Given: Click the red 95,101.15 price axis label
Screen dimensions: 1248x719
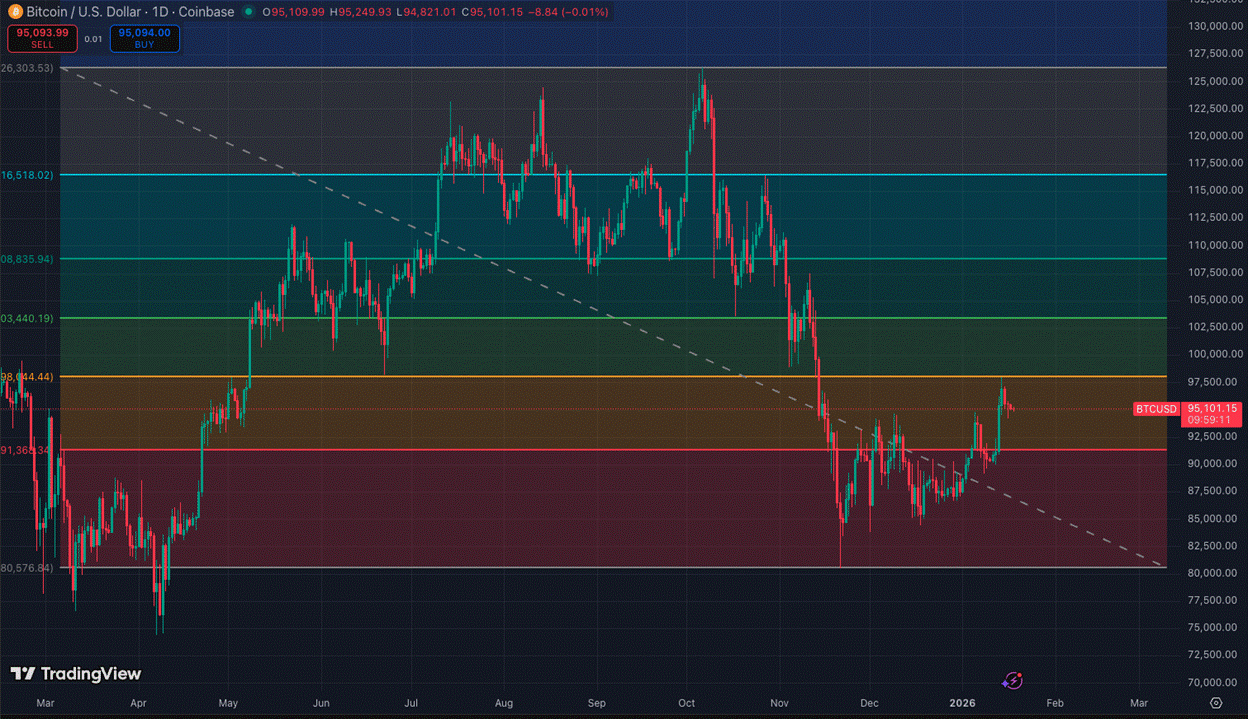Looking at the screenshot, I should 1212,408.
